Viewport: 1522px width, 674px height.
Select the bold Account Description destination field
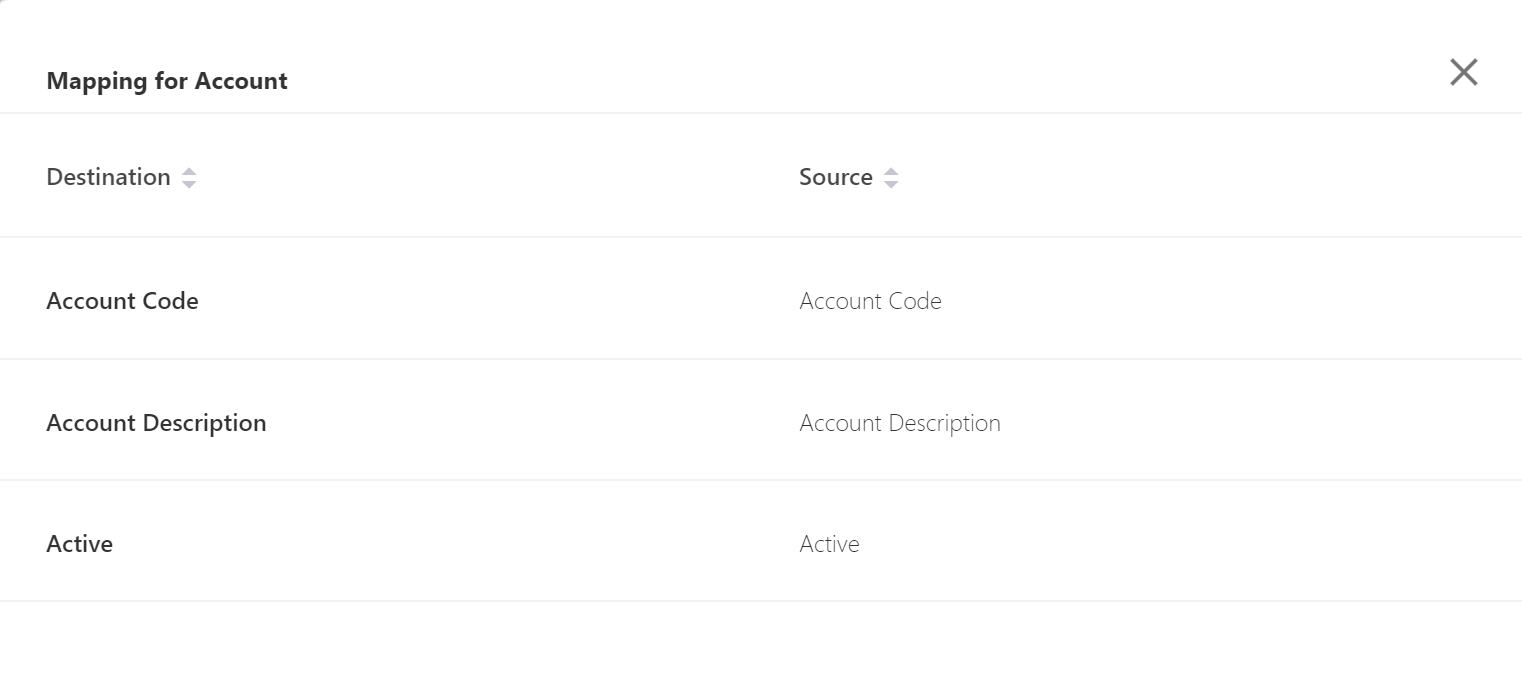156,423
